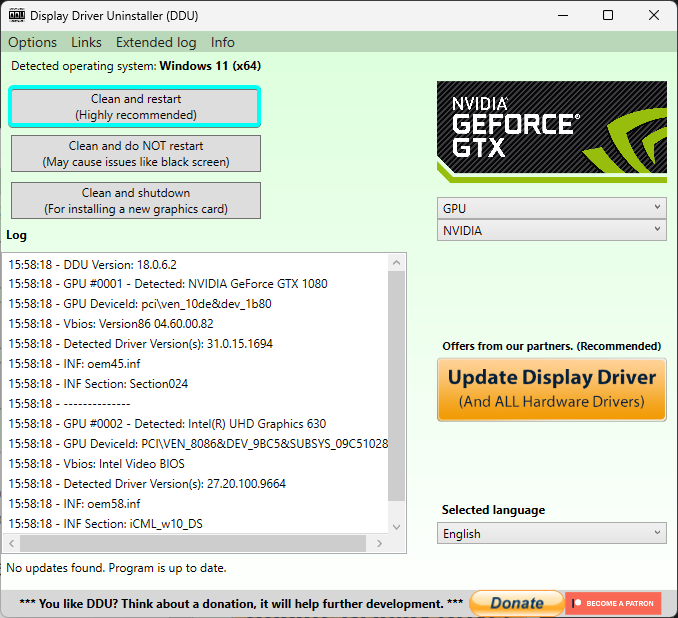Click the Update Display Driver offer button
The height and width of the screenshot is (618, 678).
click(552, 390)
